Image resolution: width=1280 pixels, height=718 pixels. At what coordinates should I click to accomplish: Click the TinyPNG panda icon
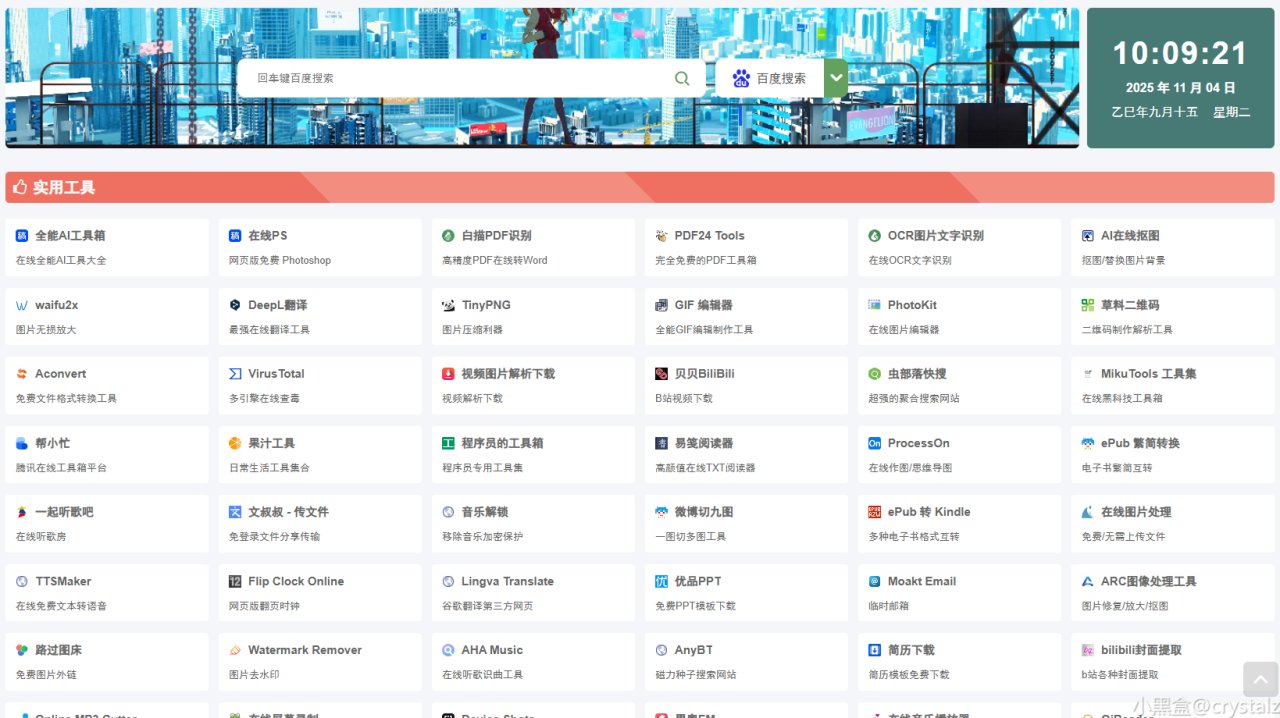[448, 305]
